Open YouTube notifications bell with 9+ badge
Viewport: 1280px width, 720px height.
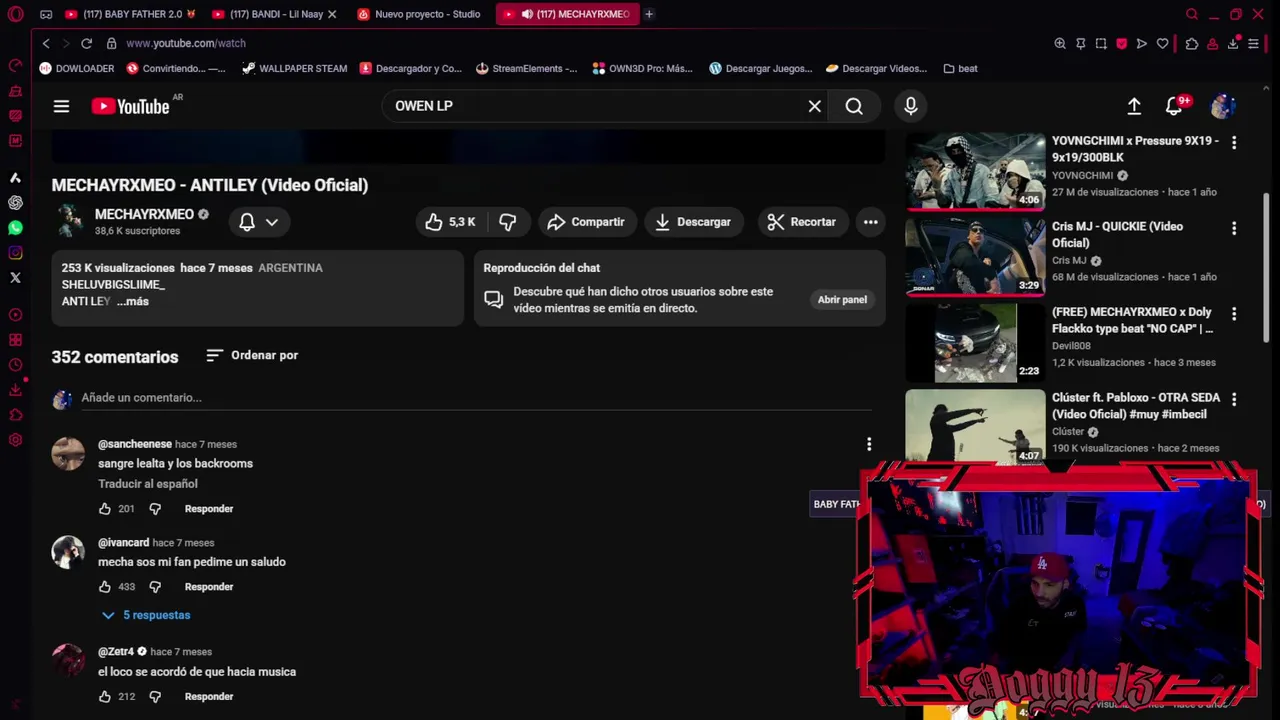1175,106
